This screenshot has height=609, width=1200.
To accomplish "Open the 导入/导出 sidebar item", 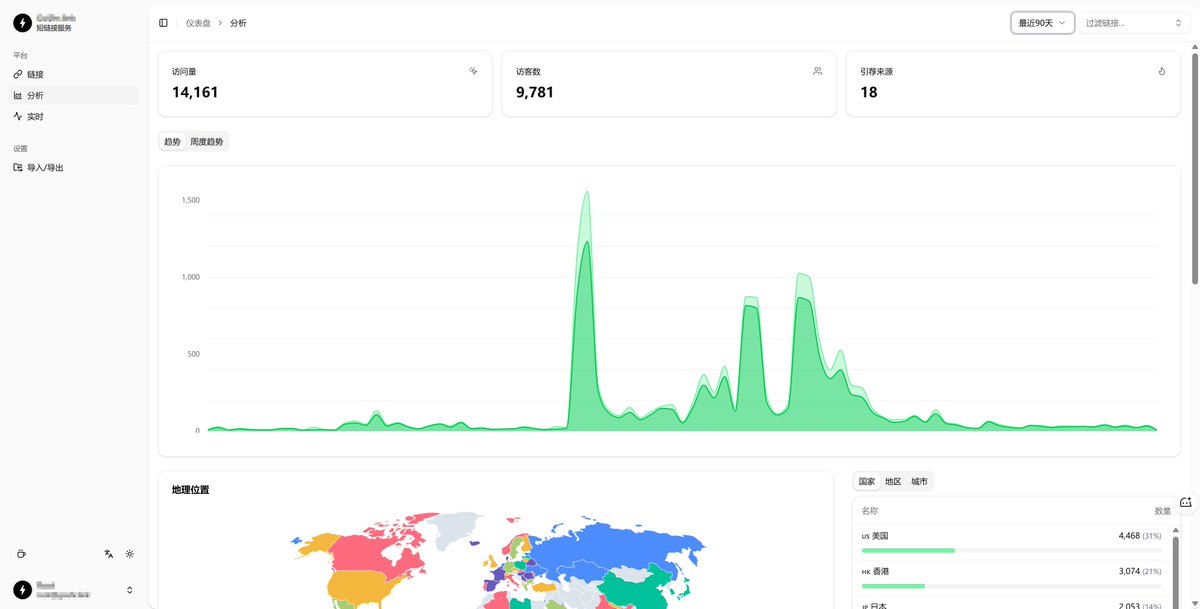I will coord(74,167).
